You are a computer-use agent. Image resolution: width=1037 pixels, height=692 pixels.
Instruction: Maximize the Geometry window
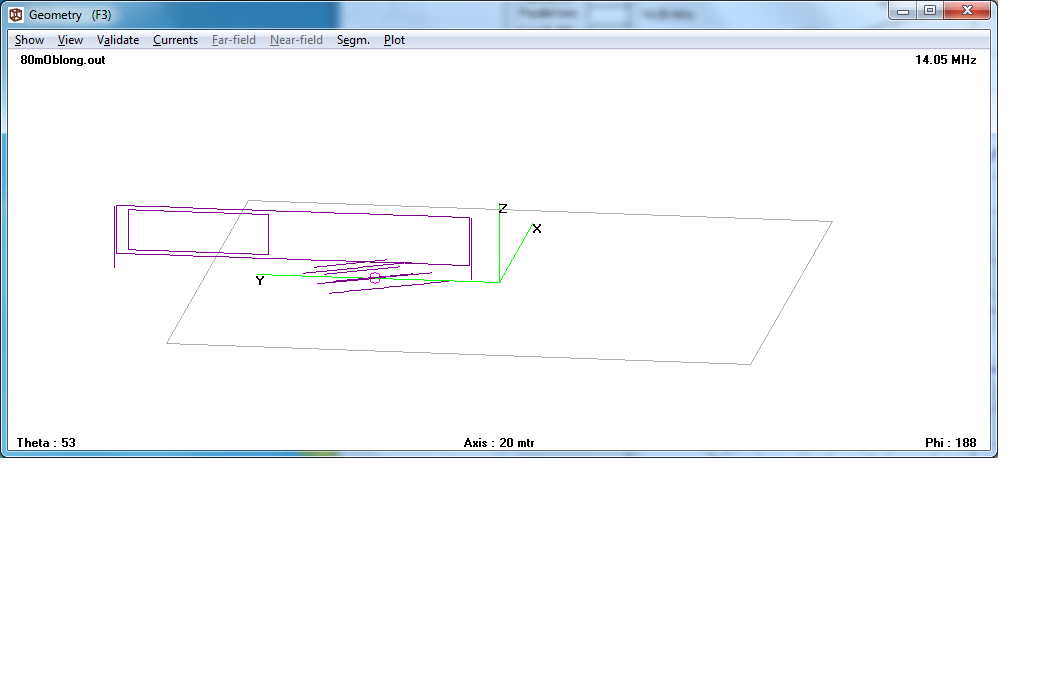(930, 11)
